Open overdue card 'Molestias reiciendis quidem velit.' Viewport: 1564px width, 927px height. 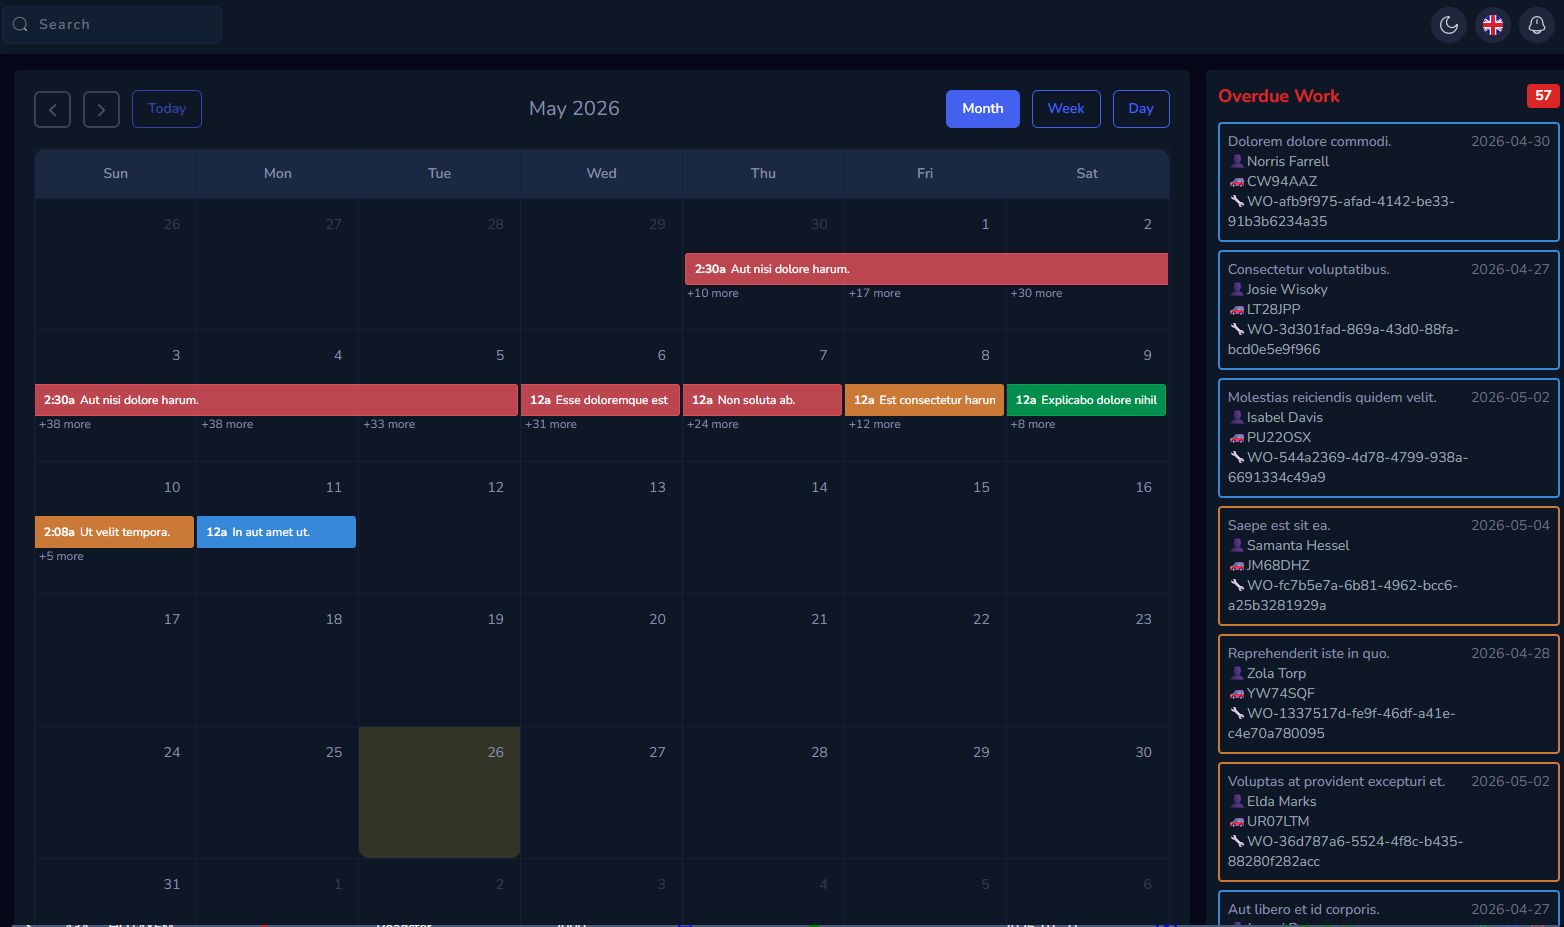(1389, 438)
